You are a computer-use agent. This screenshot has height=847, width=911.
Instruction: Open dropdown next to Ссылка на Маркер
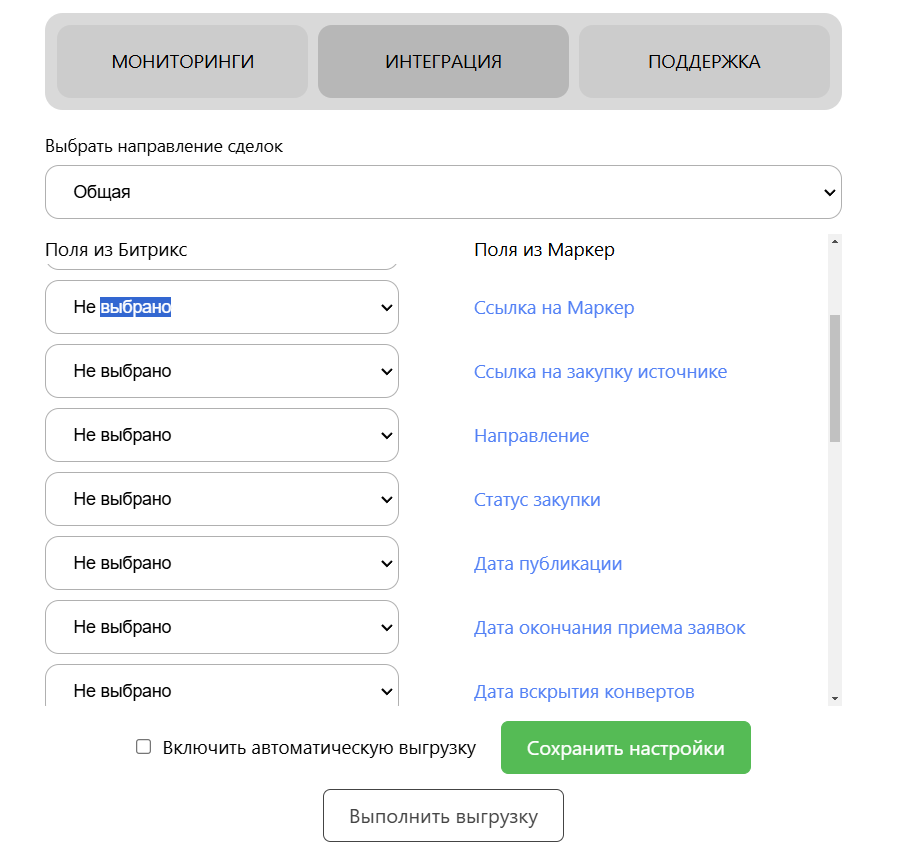coord(222,308)
